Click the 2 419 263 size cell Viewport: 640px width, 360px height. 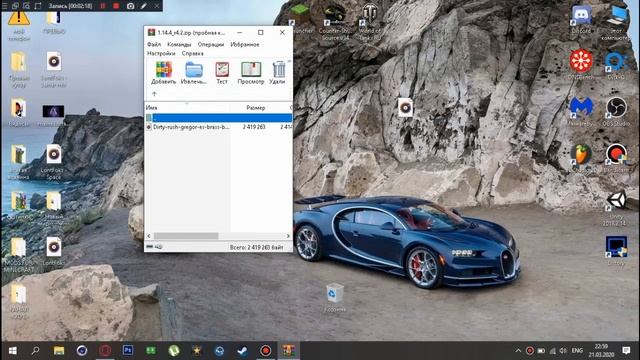click(x=254, y=127)
